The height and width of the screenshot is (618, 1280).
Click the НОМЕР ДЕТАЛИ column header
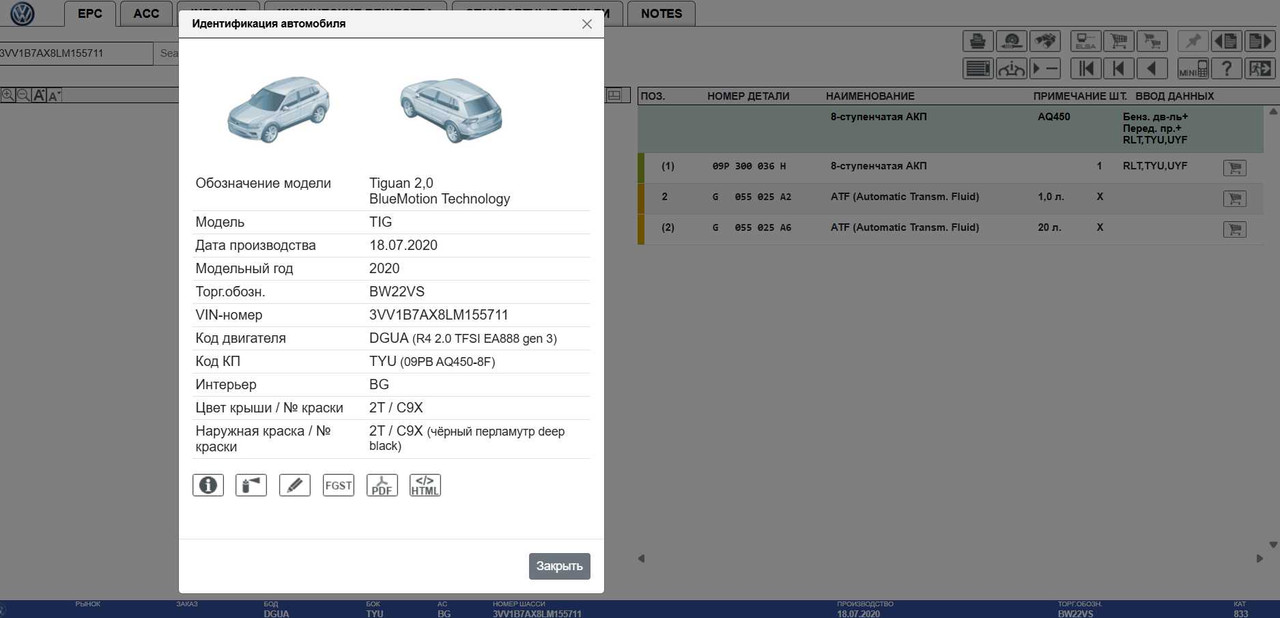(748, 96)
